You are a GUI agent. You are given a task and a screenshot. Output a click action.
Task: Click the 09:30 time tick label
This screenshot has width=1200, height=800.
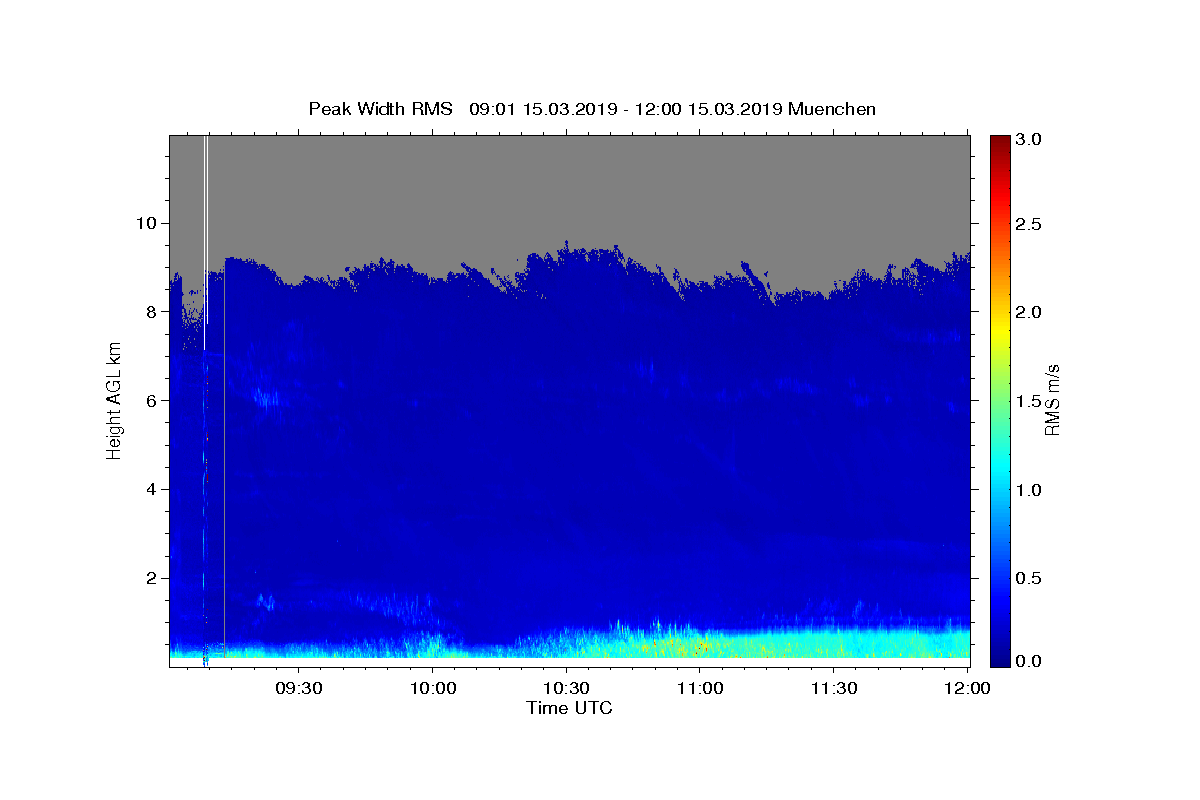(x=299, y=689)
